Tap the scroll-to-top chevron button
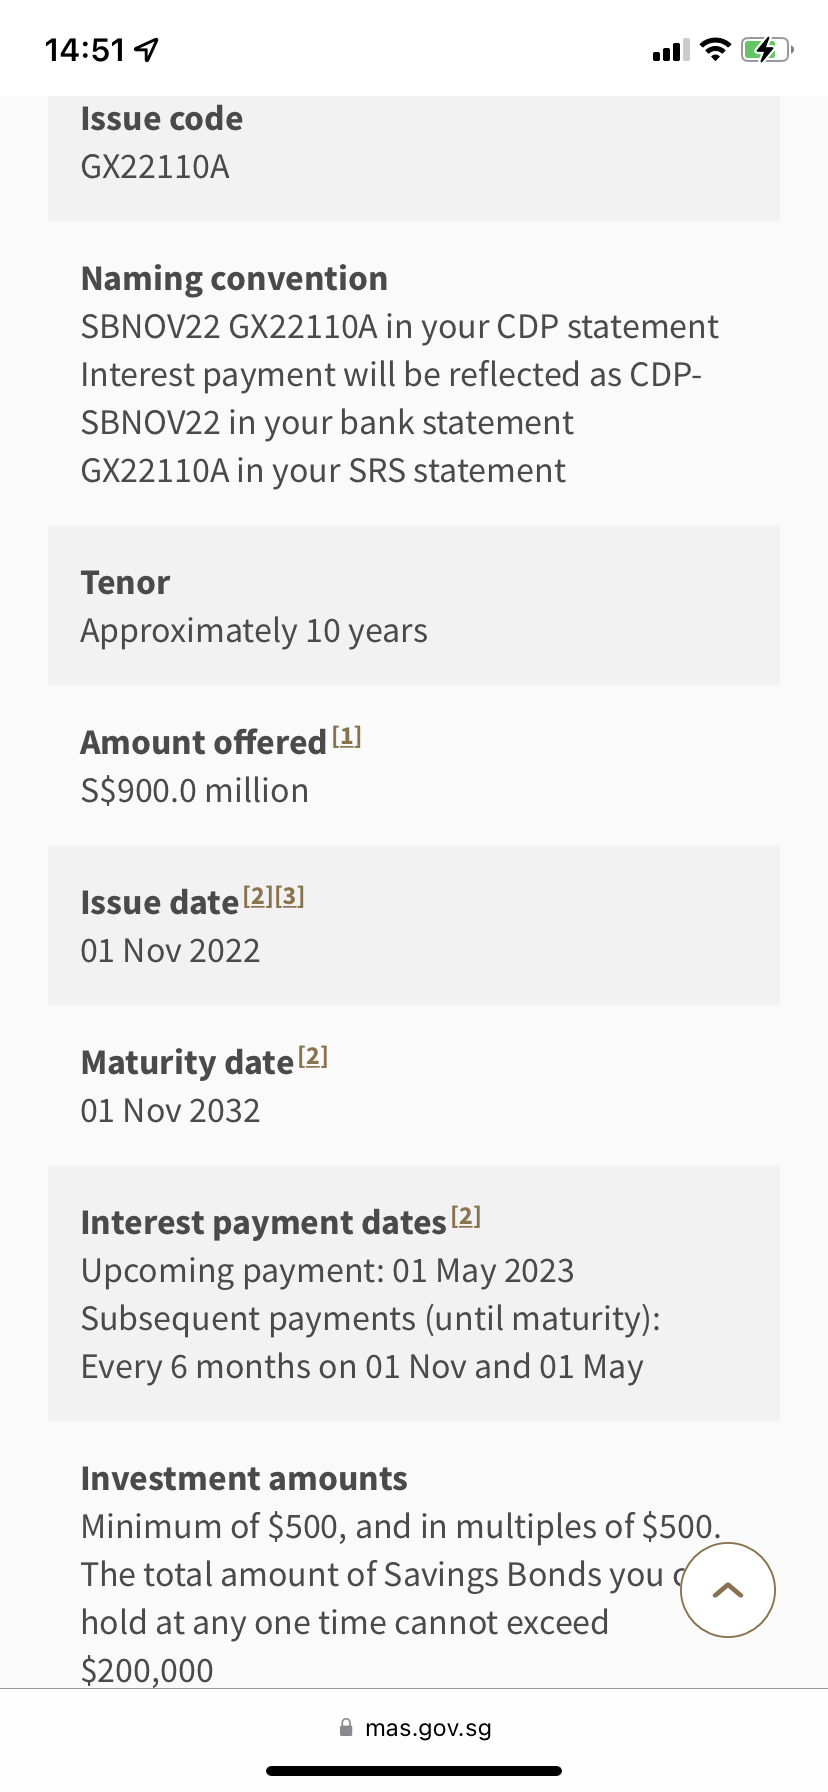 coord(727,1589)
